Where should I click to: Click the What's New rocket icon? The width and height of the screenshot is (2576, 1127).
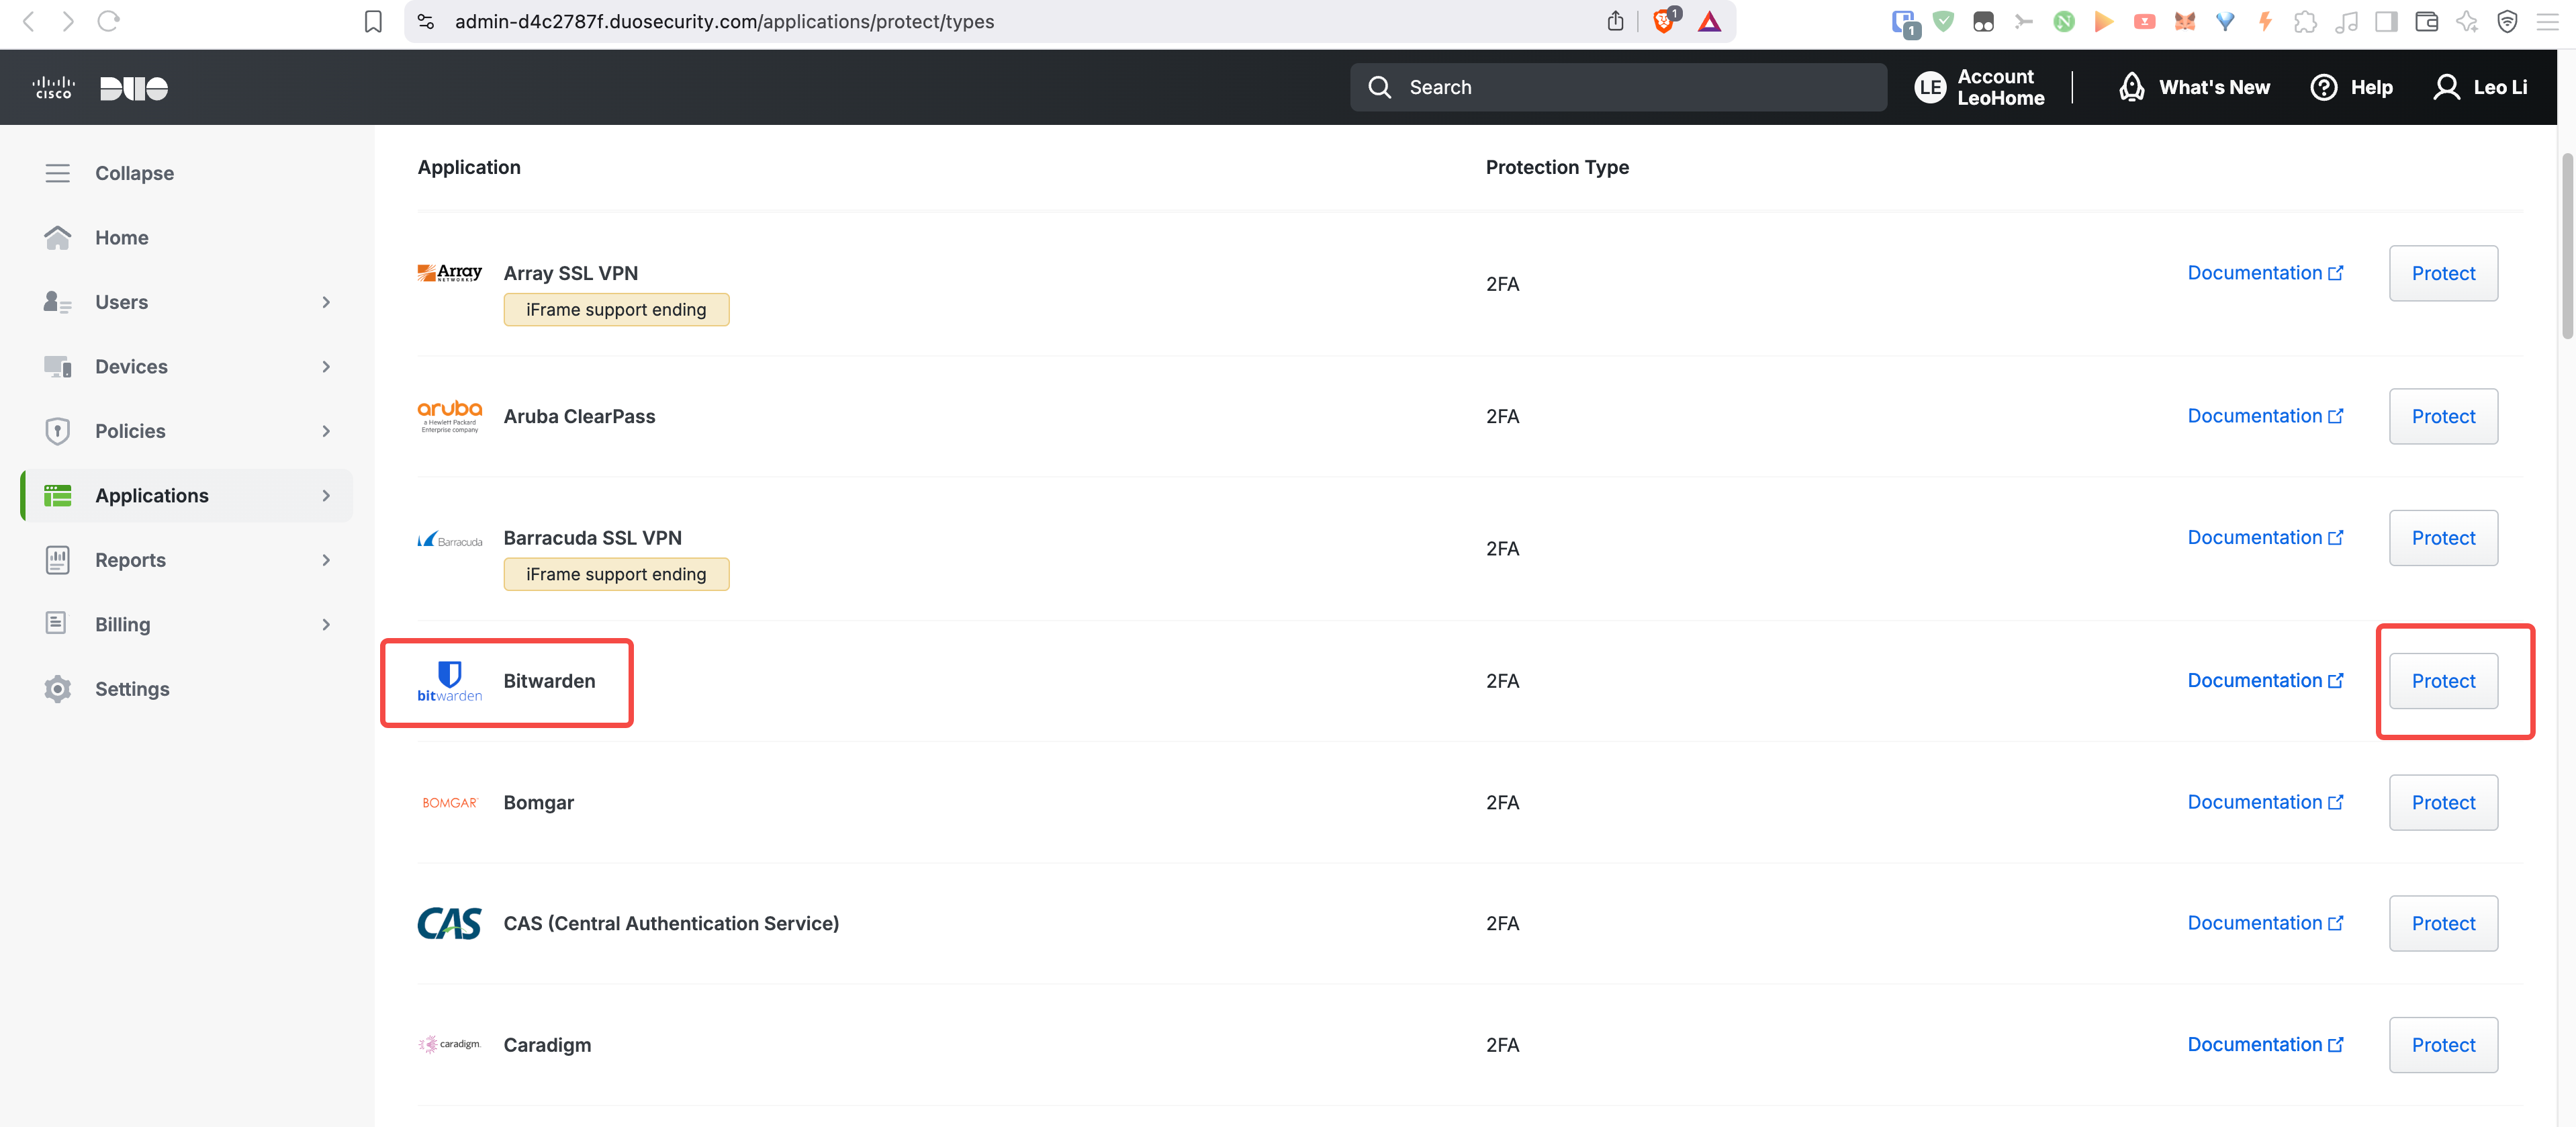pyautogui.click(x=2132, y=87)
